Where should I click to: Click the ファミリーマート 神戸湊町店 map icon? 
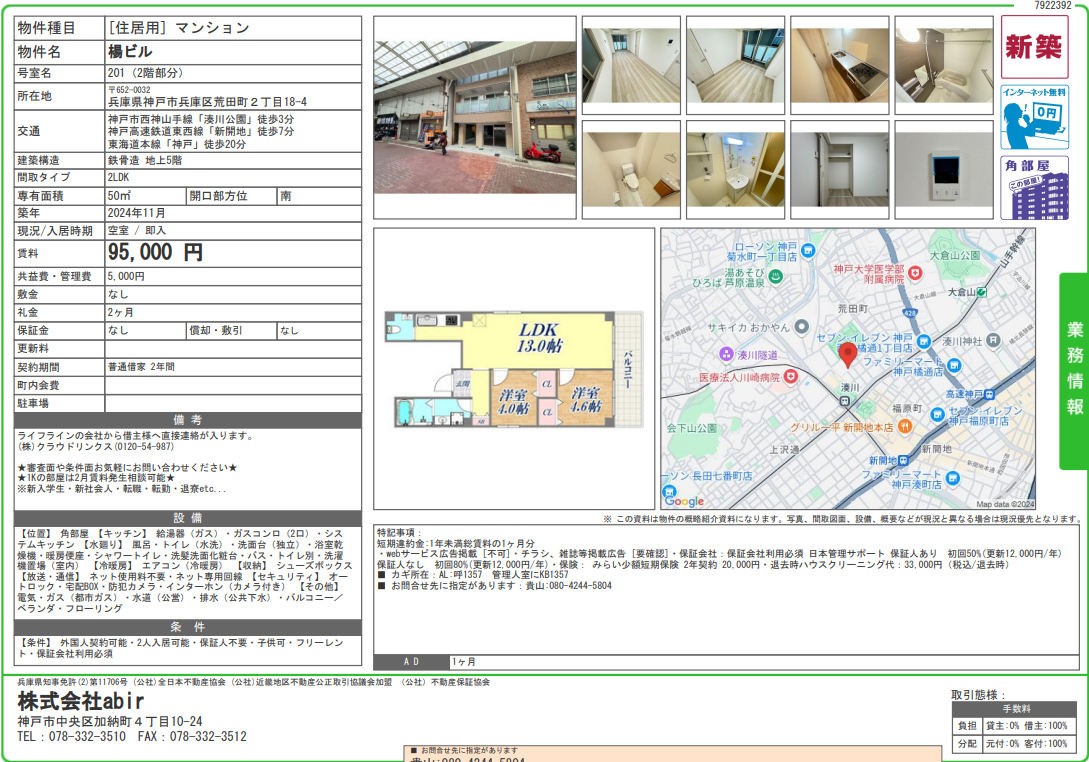(953, 478)
